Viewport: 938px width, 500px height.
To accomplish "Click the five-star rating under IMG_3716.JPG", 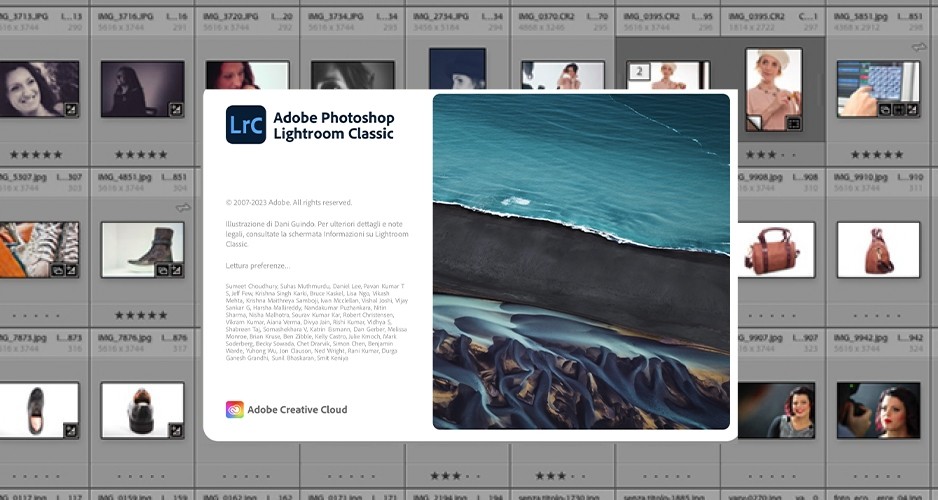I will [141, 155].
